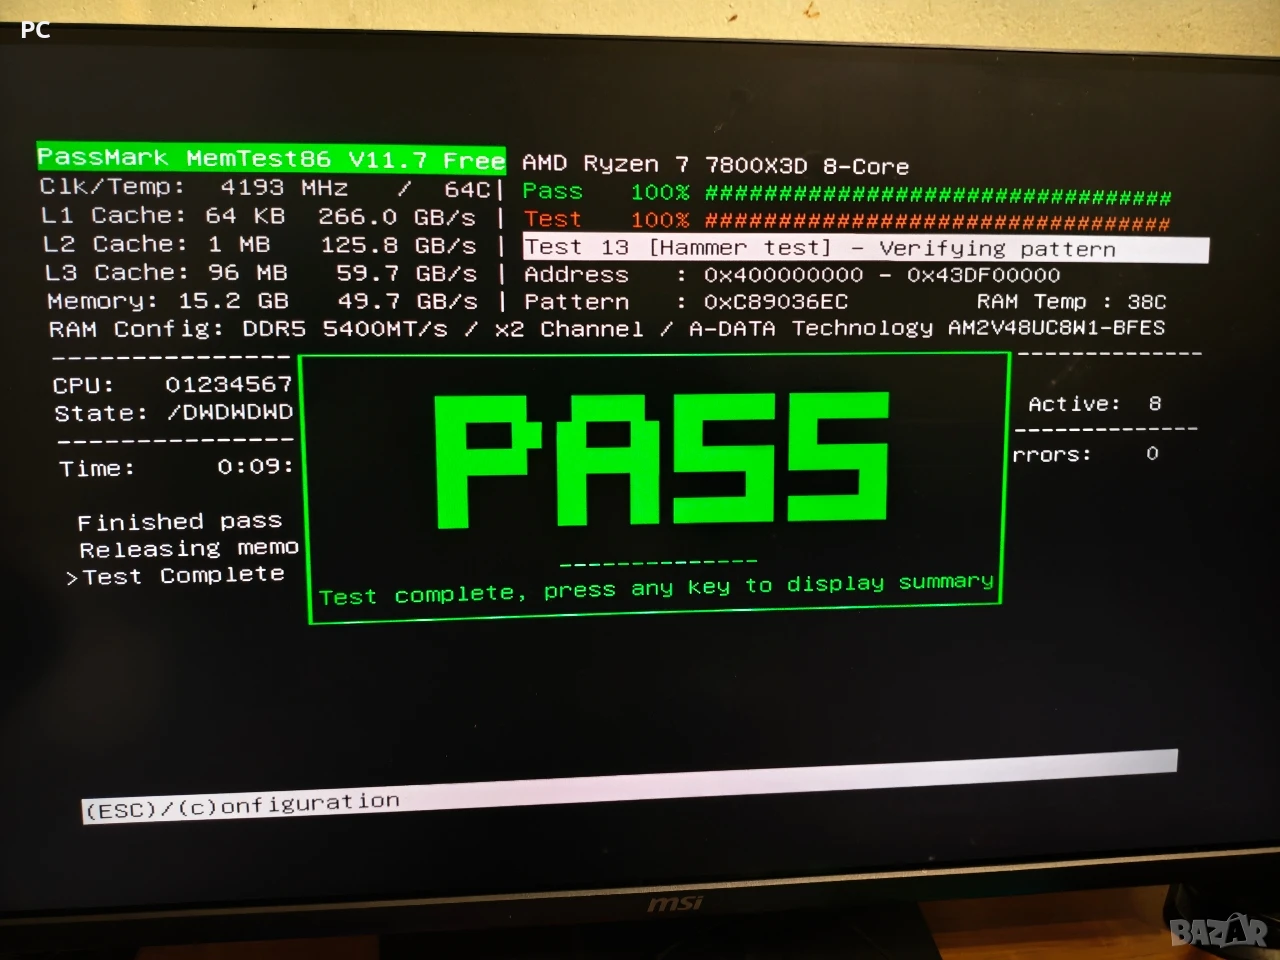Screen dimensions: 1280x960
Task: Click the 49.7 GB/s memory speed
Action: pyautogui.click(x=407, y=301)
